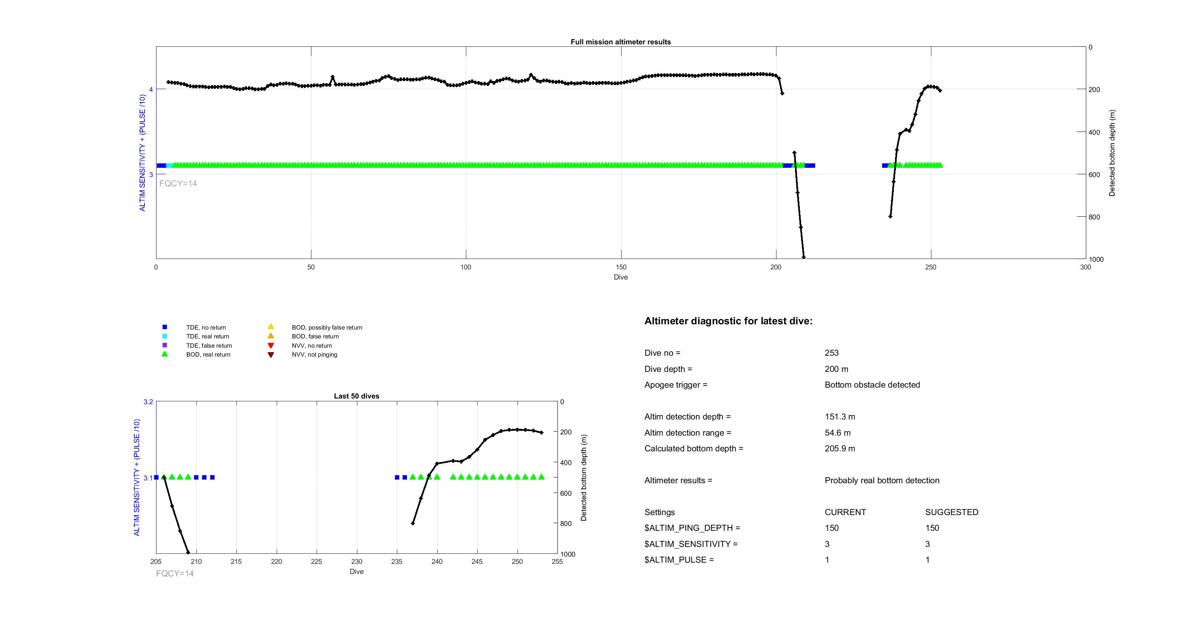Click the suggested $ALTIM_PING_DEPTH value 150

click(932, 528)
